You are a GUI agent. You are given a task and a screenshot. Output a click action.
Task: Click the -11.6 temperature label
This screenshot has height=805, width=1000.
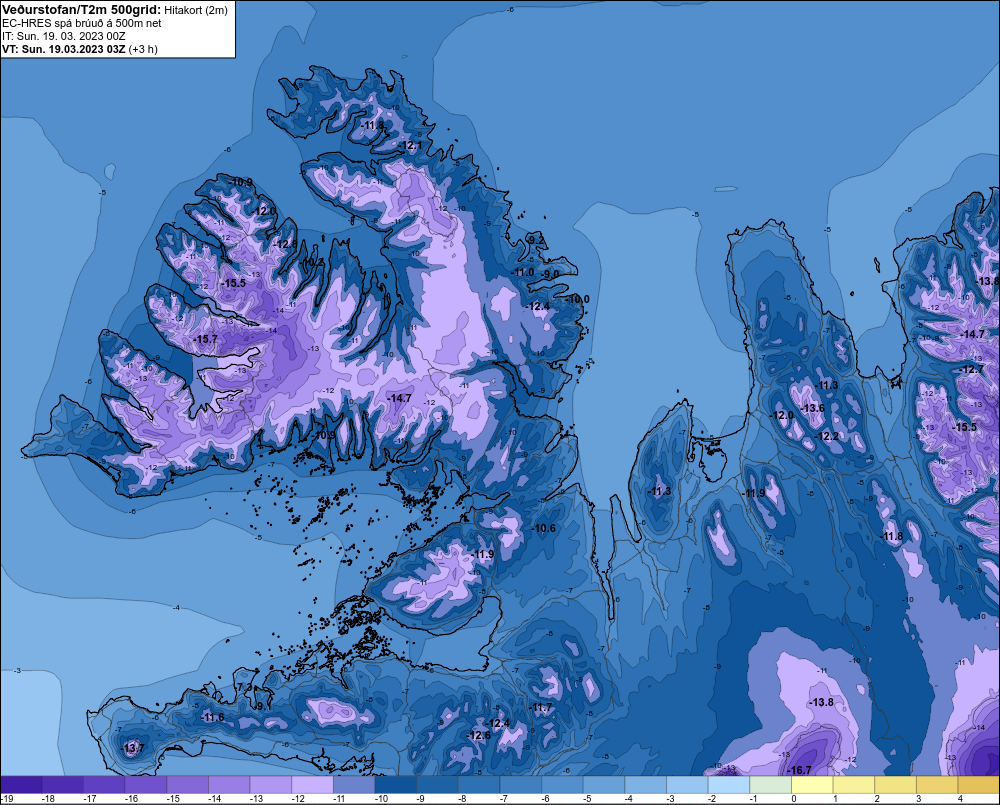coord(212,717)
